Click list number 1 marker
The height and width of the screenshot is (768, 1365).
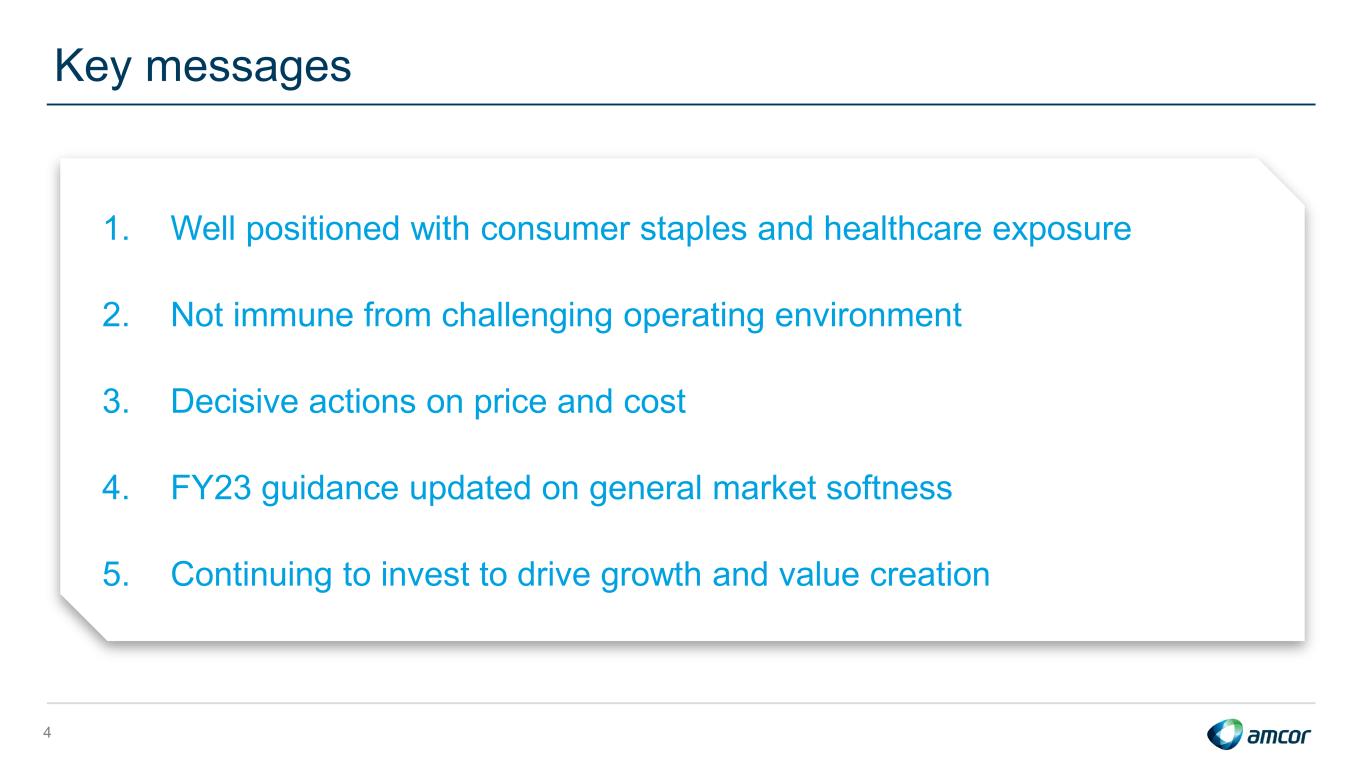click(115, 229)
